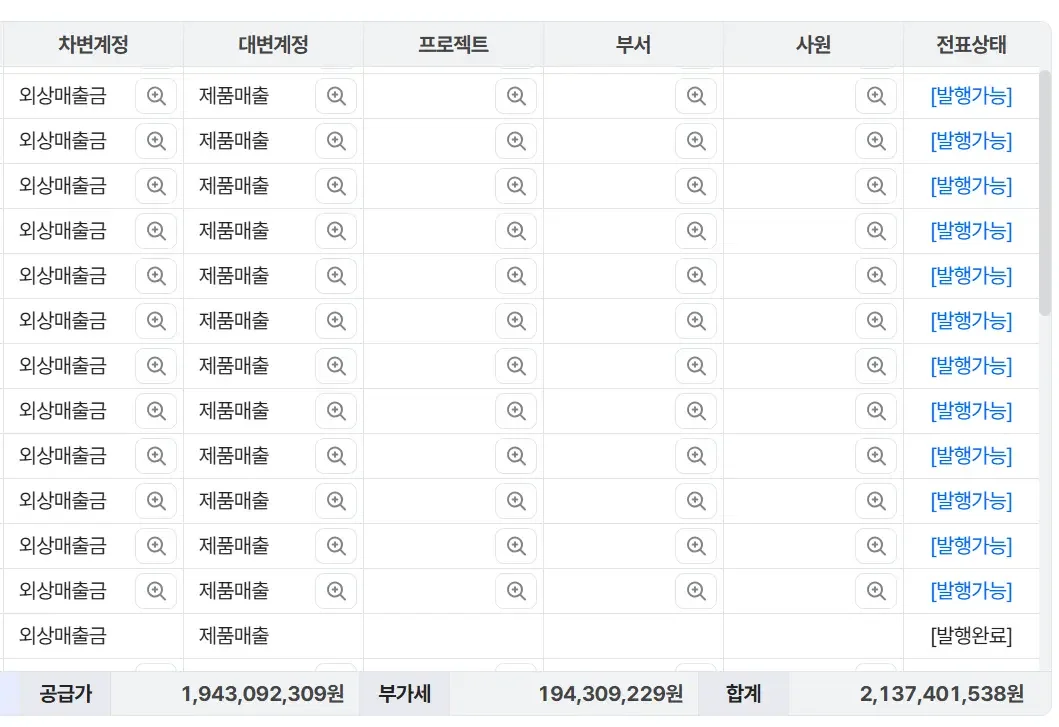Click the 차변계정 column header
Screen dimensions: 1059x727
[x=92, y=43]
